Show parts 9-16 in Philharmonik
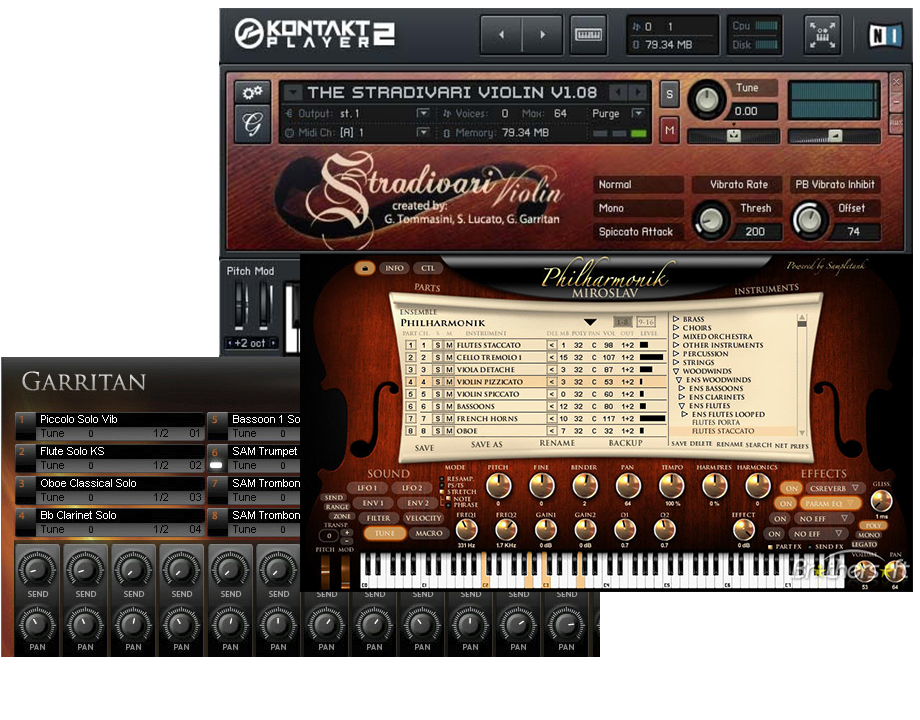The image size is (920, 720). click(646, 322)
